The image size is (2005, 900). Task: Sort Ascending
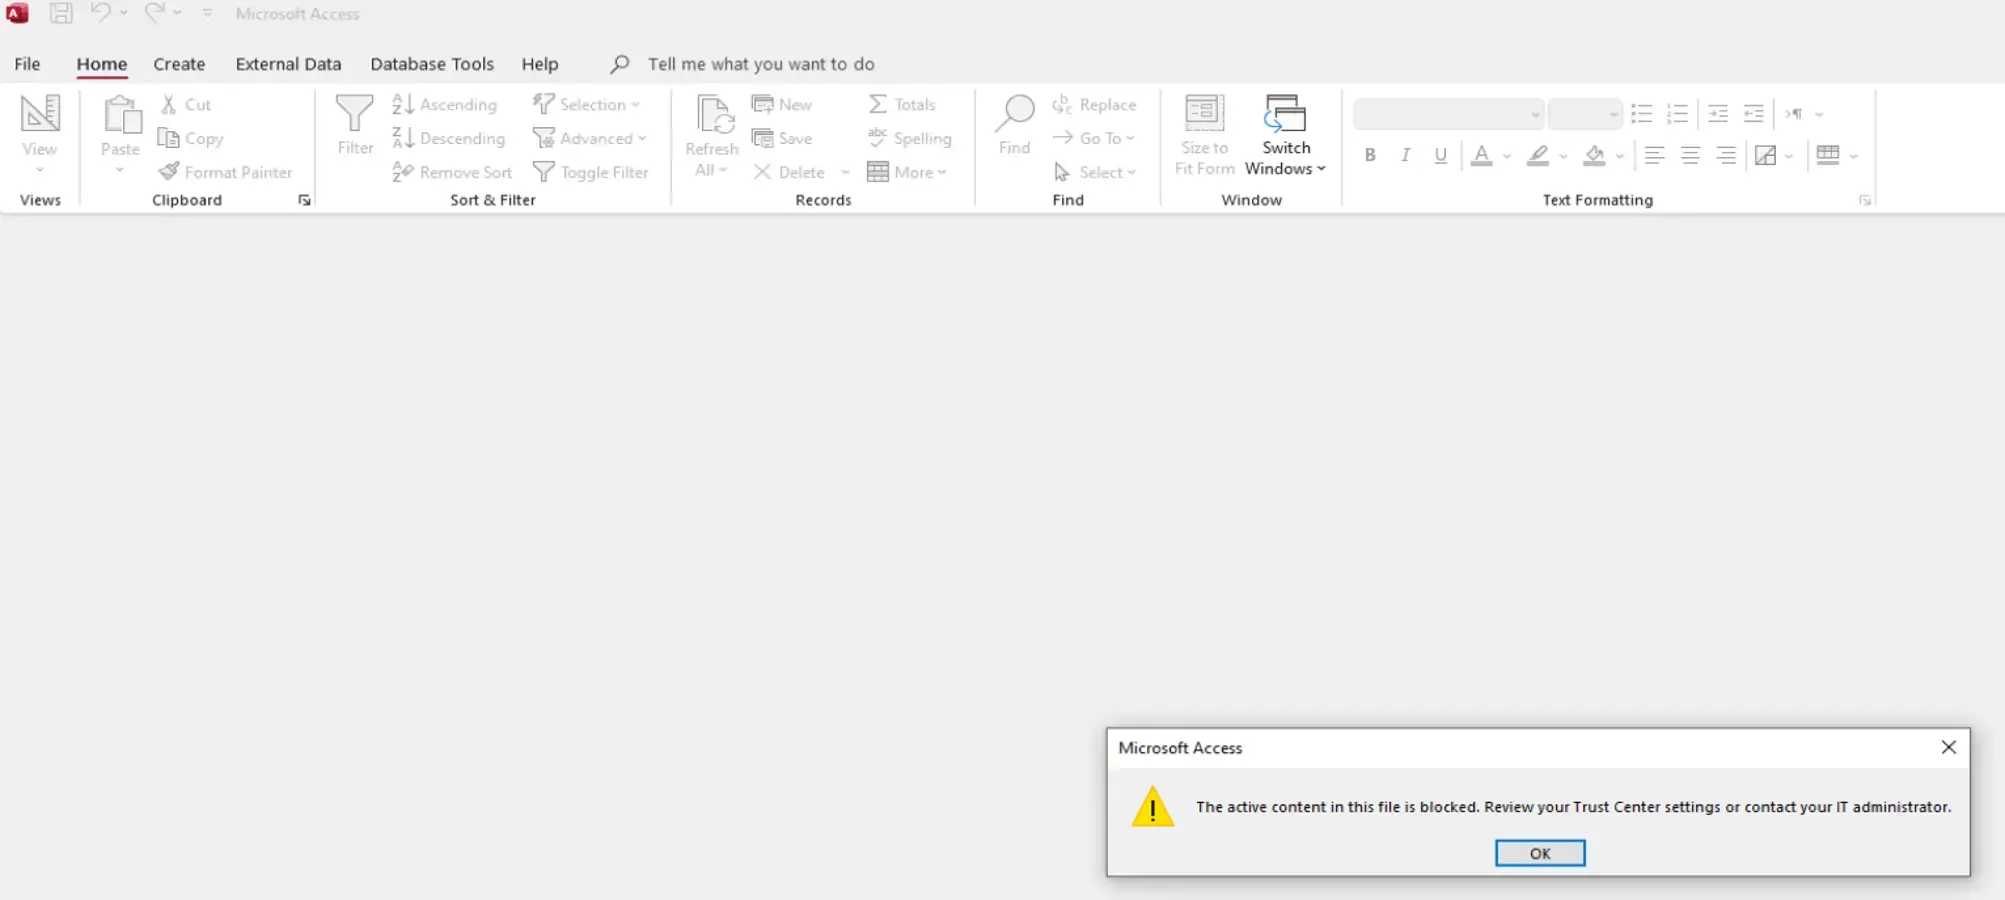click(445, 104)
